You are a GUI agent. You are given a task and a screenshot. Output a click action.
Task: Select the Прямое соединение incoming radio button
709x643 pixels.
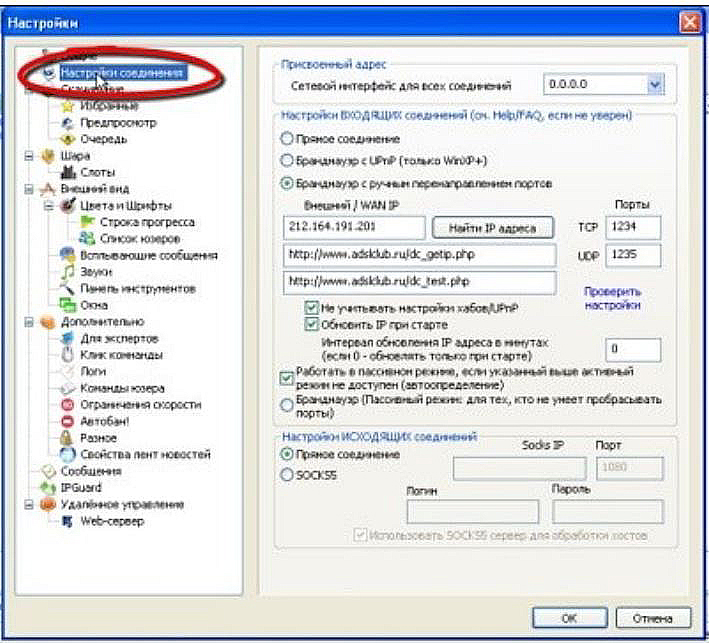pos(288,139)
